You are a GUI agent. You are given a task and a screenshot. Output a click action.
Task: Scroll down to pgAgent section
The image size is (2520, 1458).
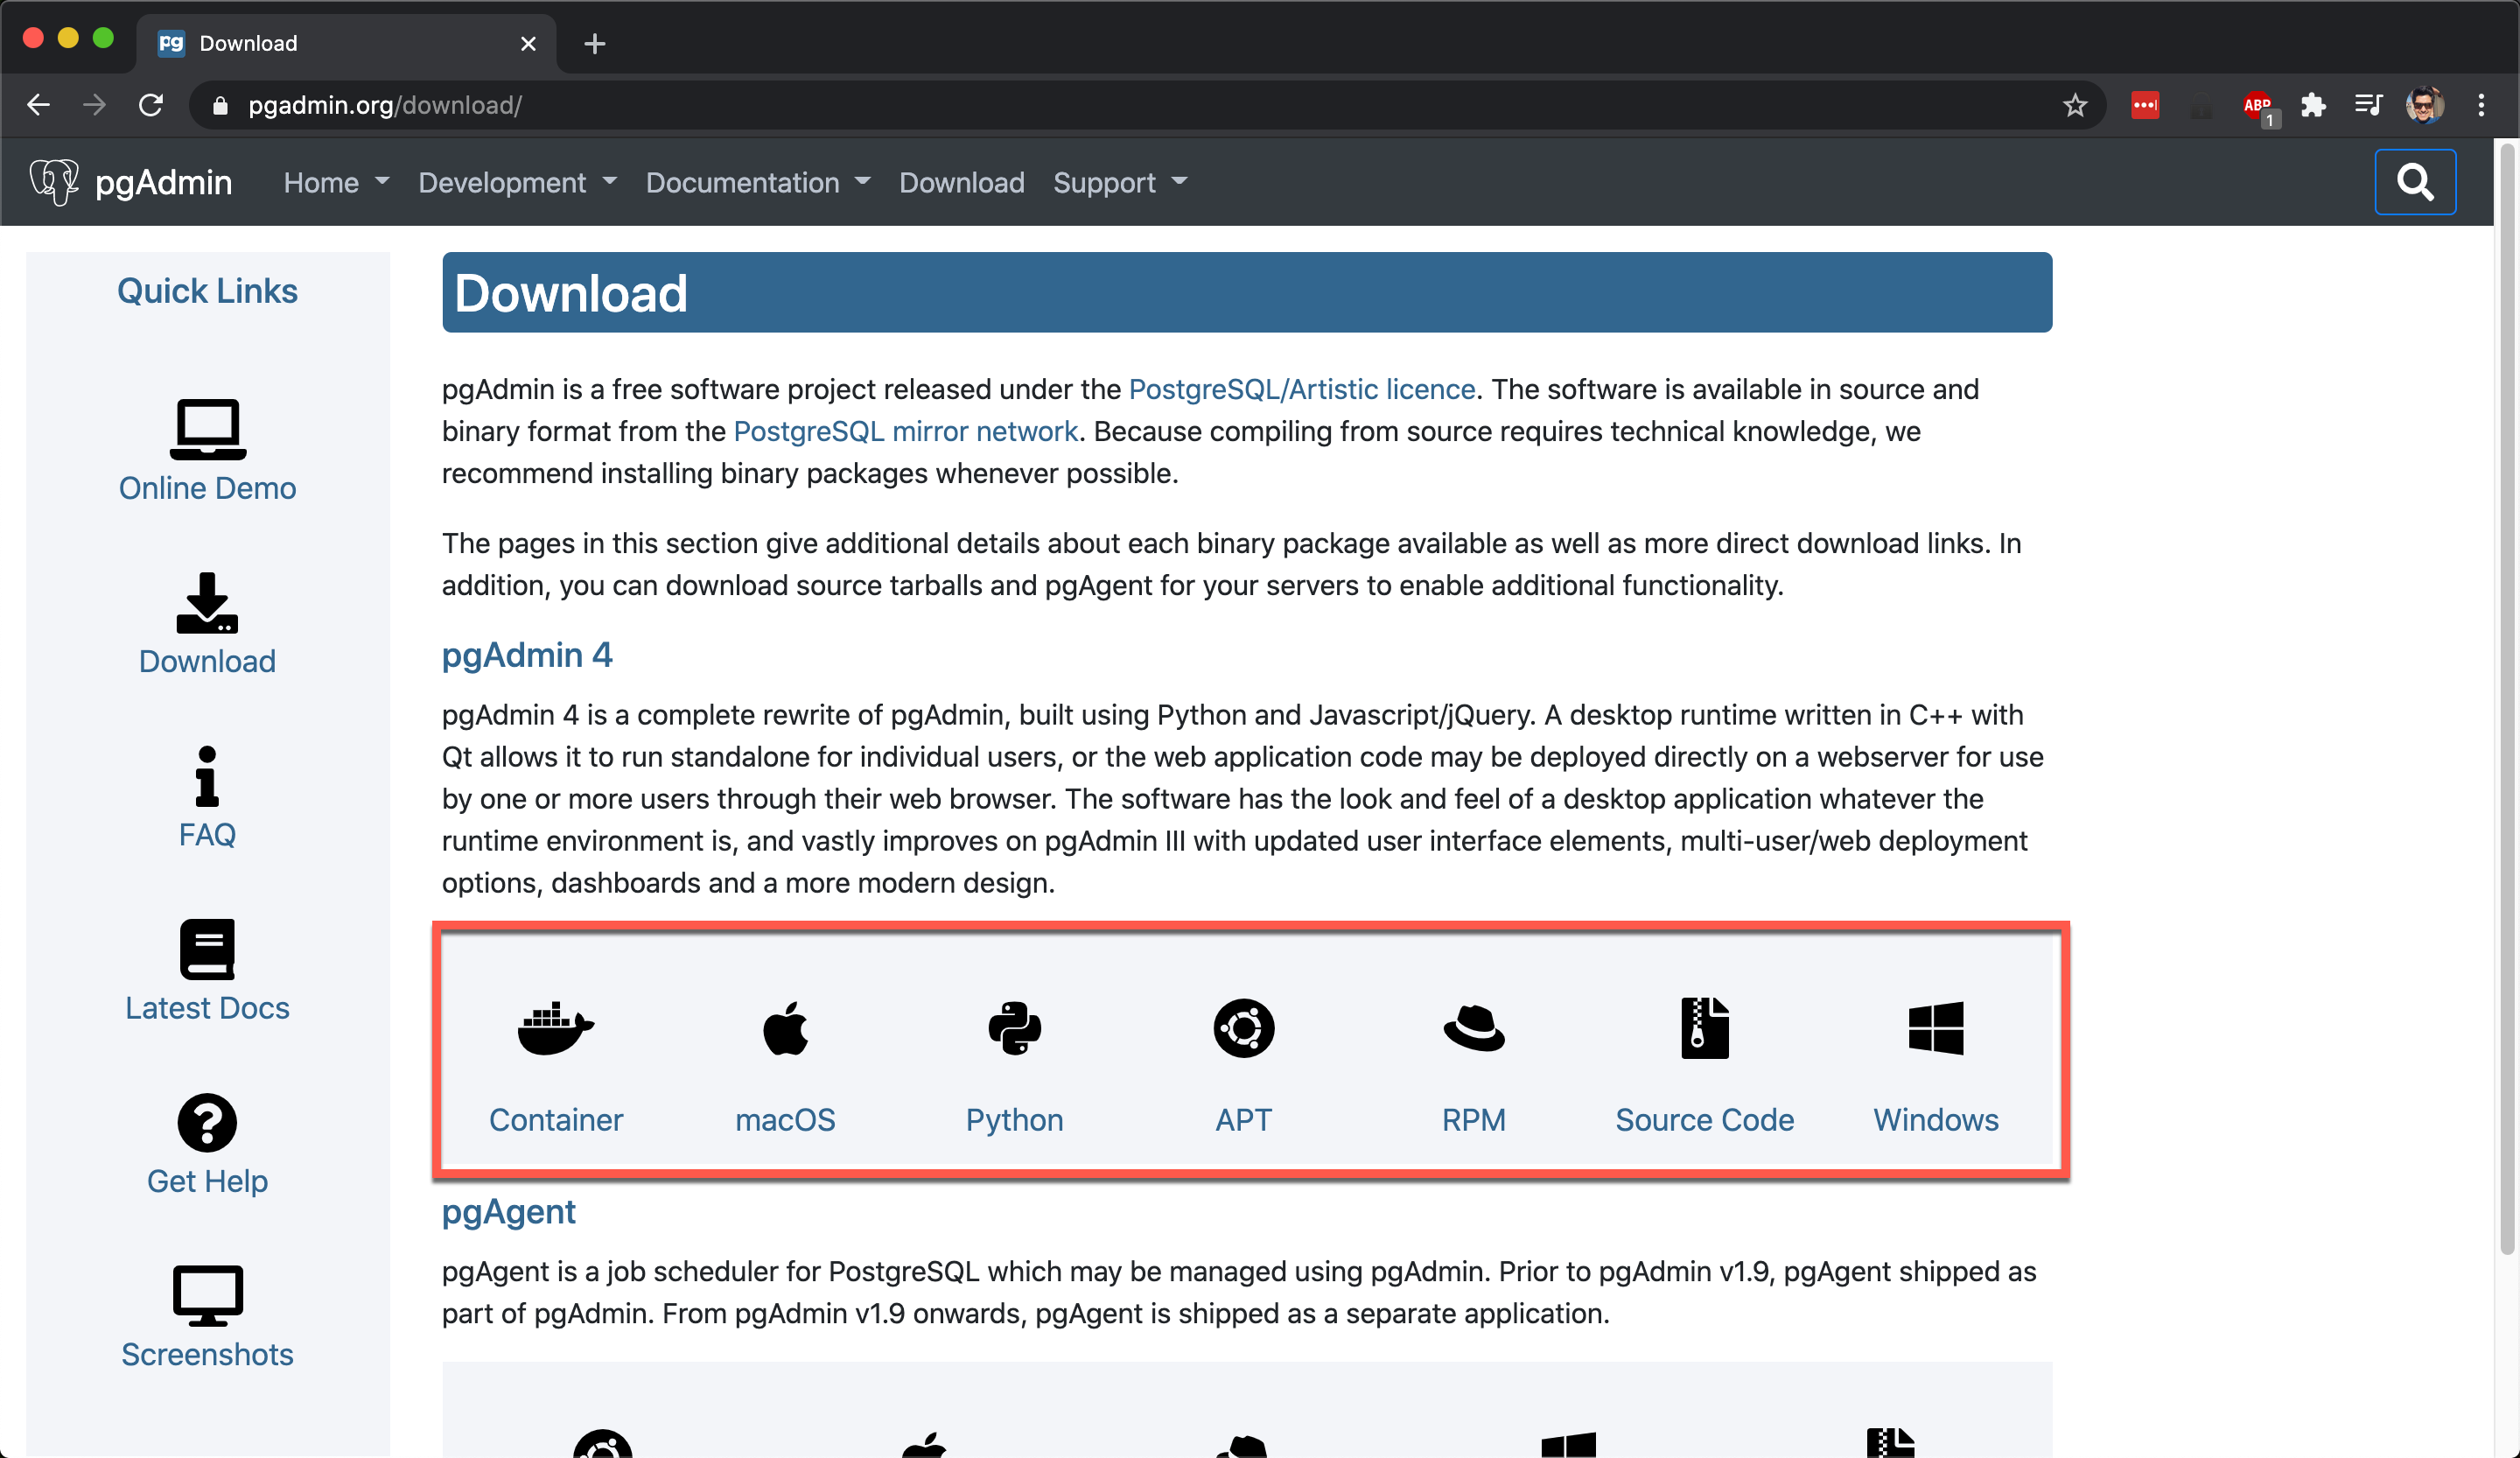pos(508,1211)
